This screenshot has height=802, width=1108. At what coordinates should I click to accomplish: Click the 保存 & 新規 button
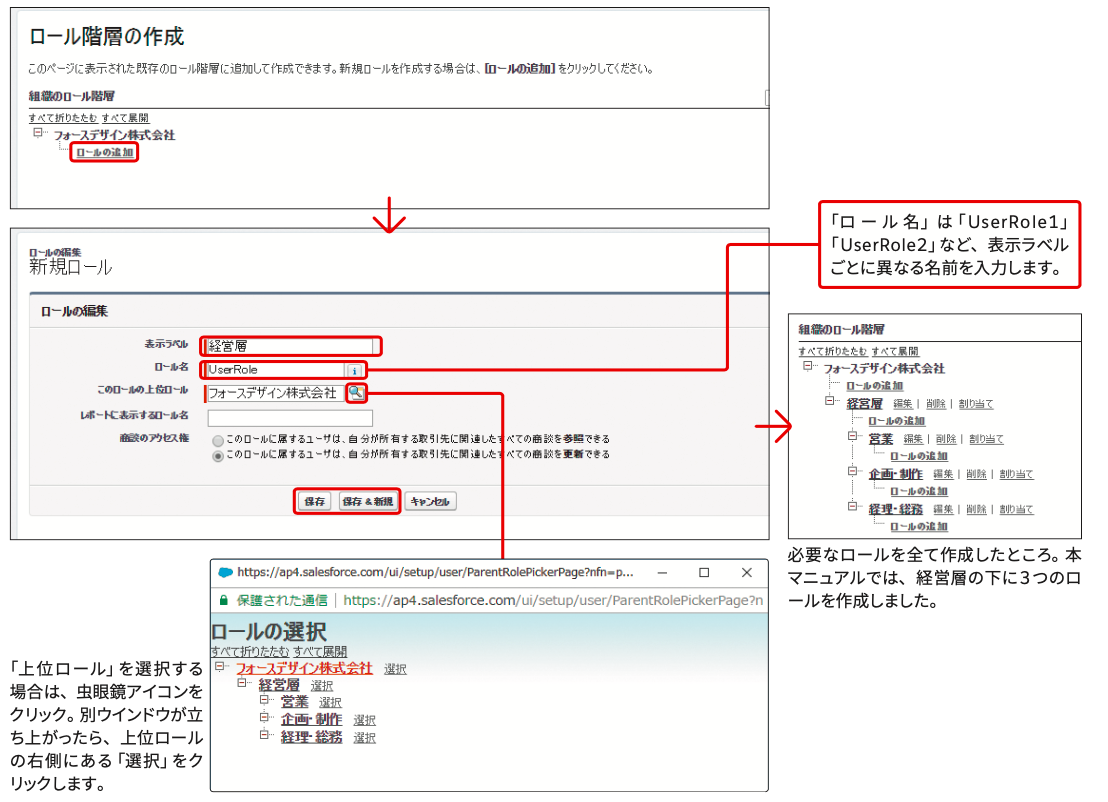367,502
